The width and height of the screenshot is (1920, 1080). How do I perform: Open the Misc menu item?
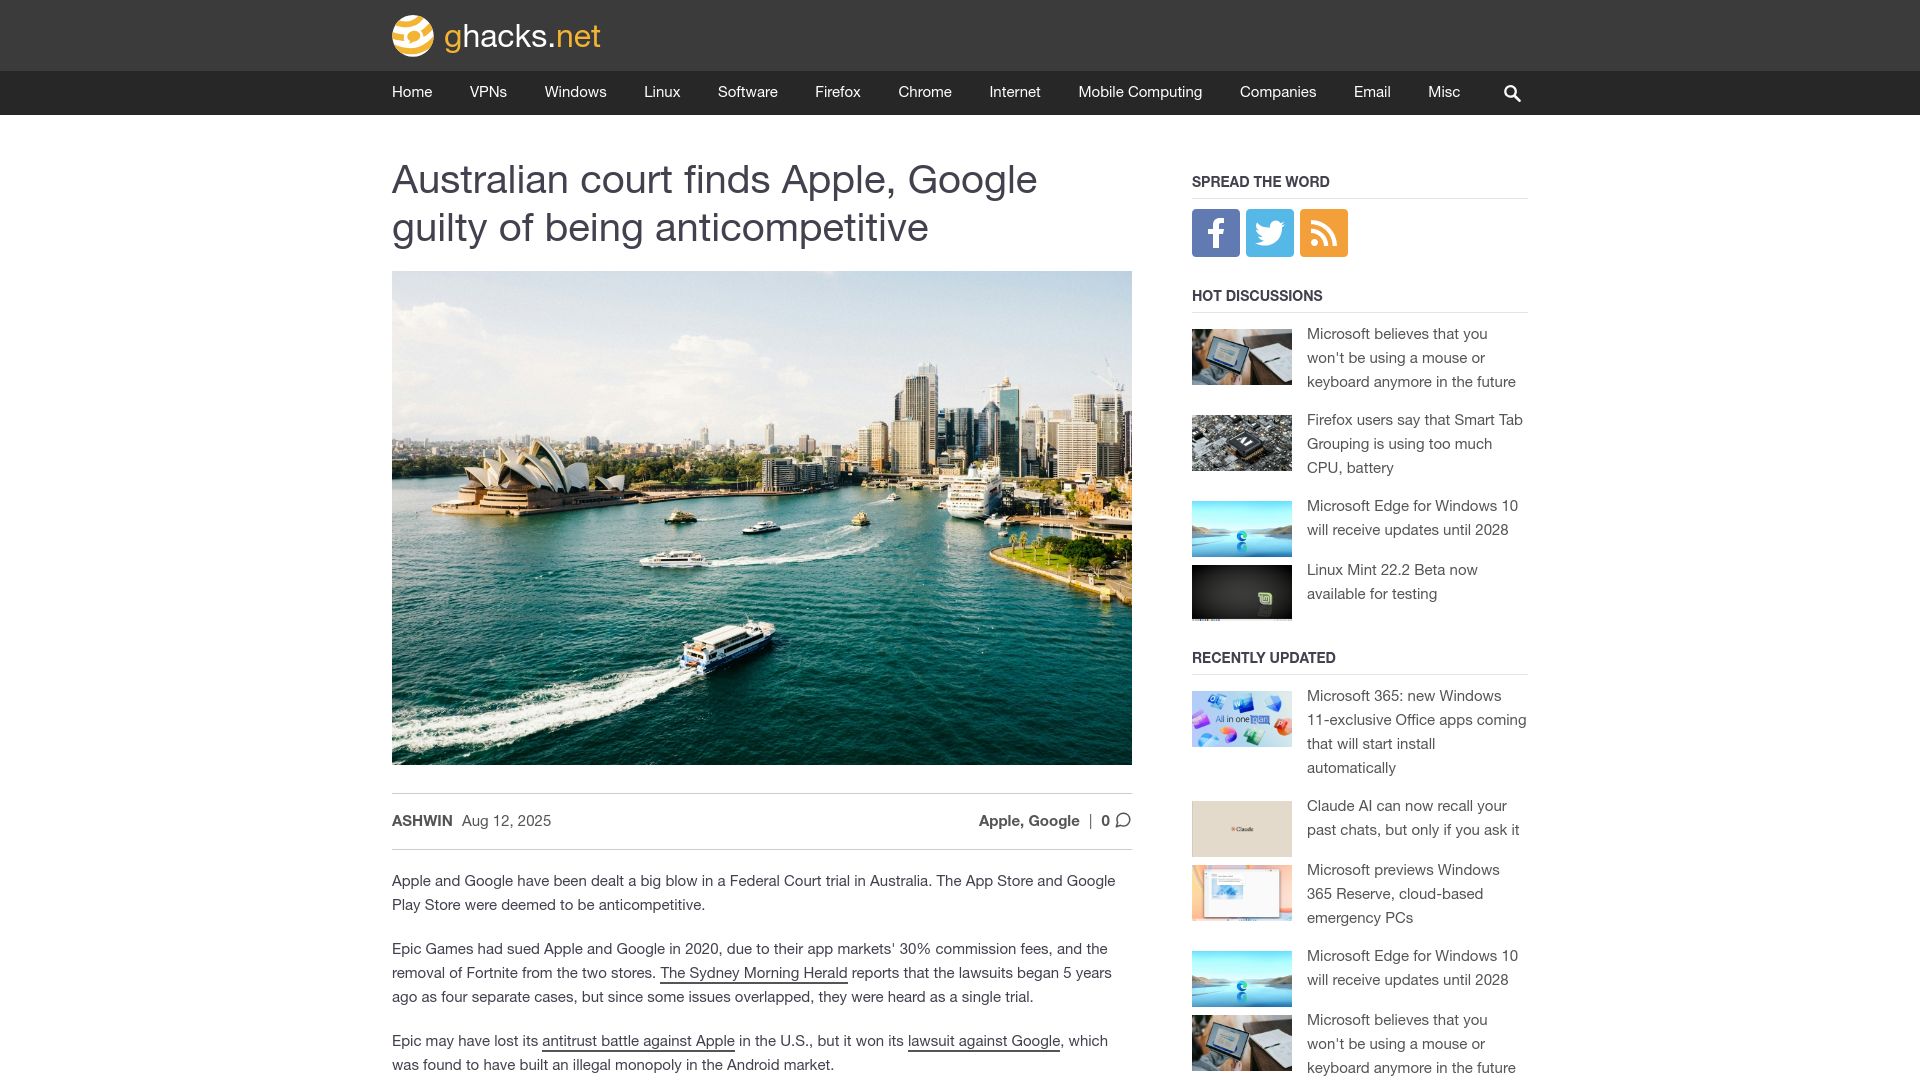click(1444, 92)
